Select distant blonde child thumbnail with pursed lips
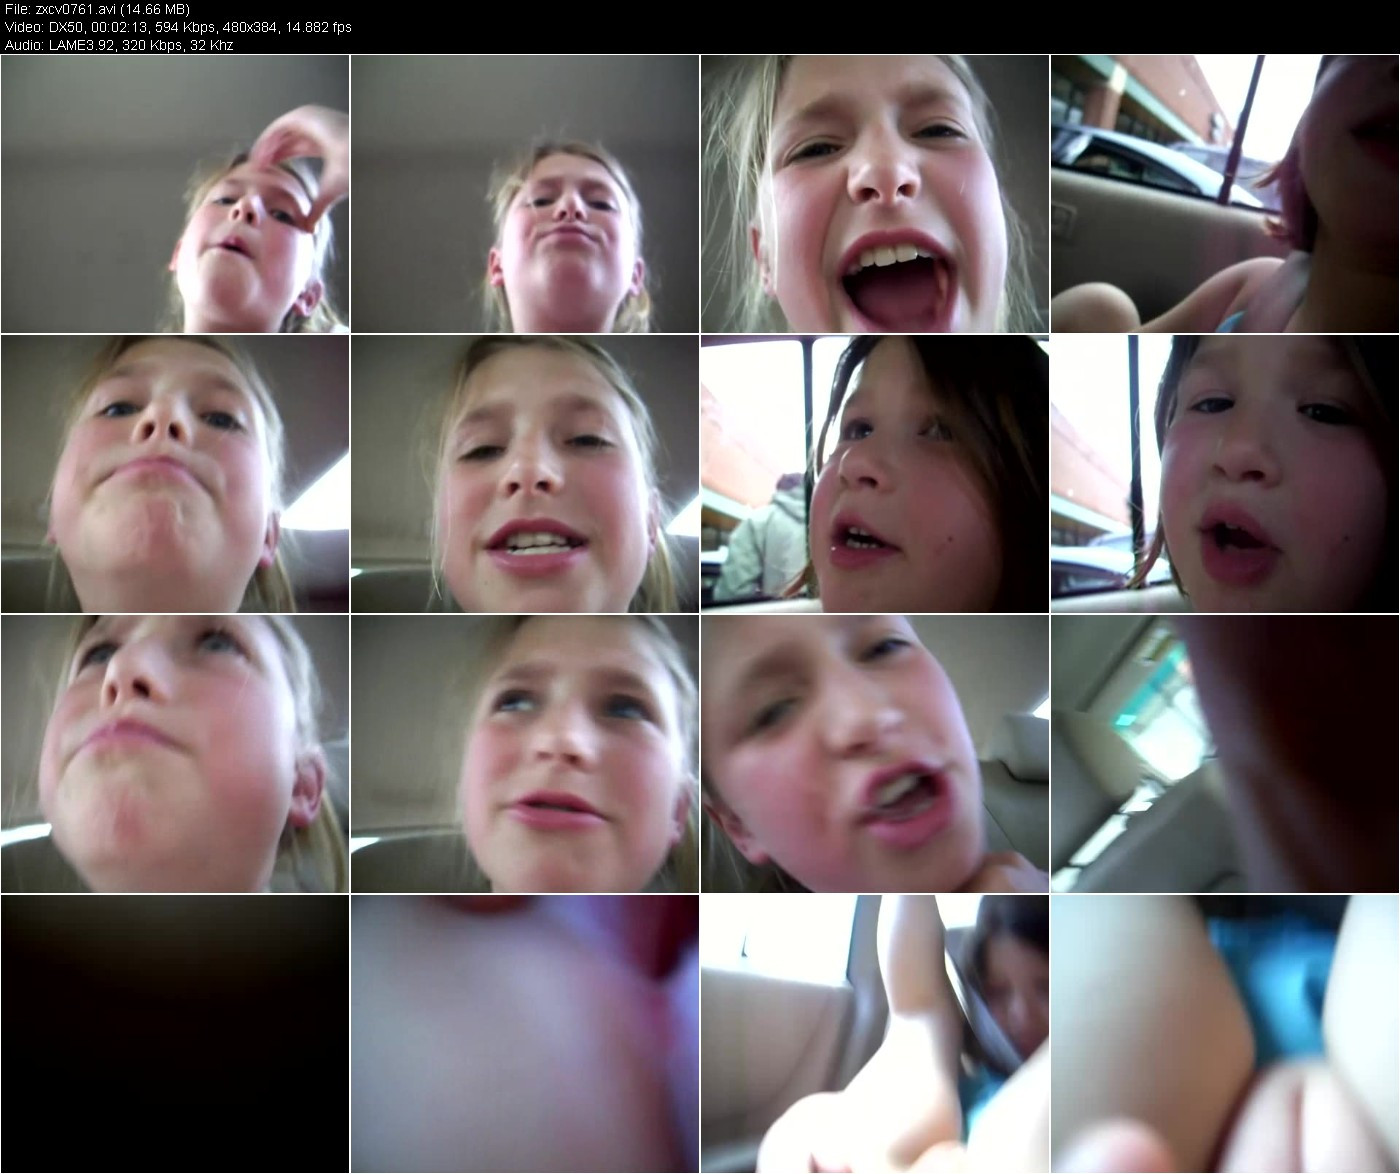 [525, 194]
